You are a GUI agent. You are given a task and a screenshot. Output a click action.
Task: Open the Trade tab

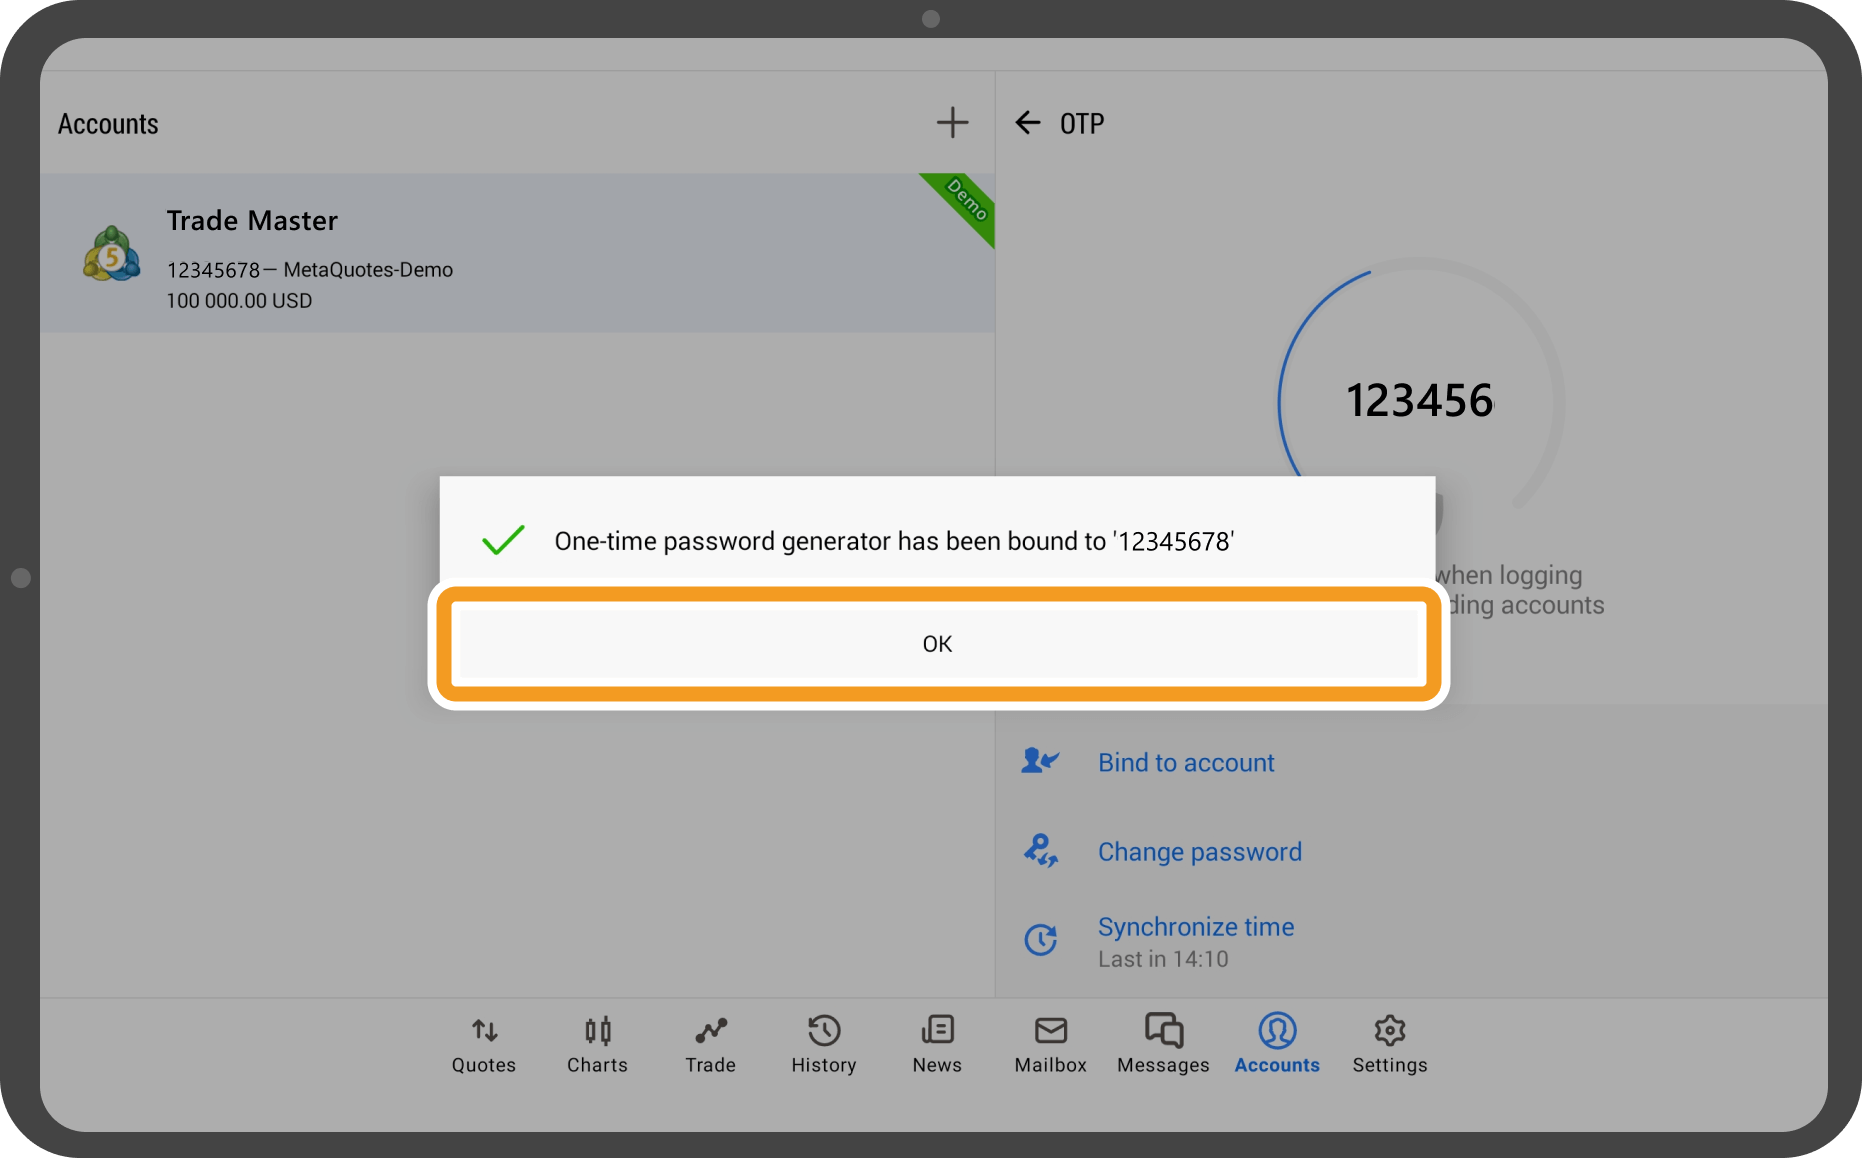click(x=710, y=1044)
